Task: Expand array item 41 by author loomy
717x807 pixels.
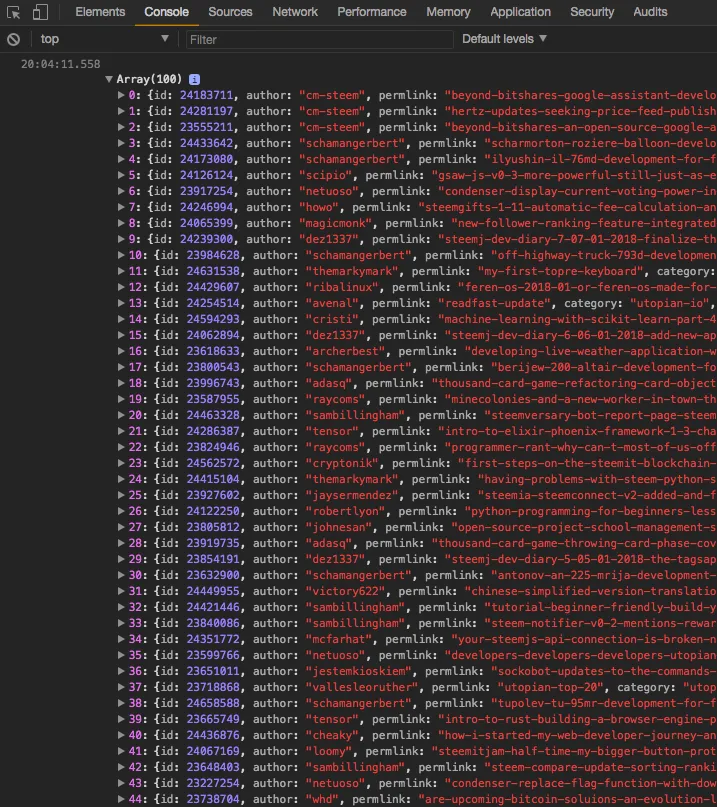Action: (x=121, y=751)
